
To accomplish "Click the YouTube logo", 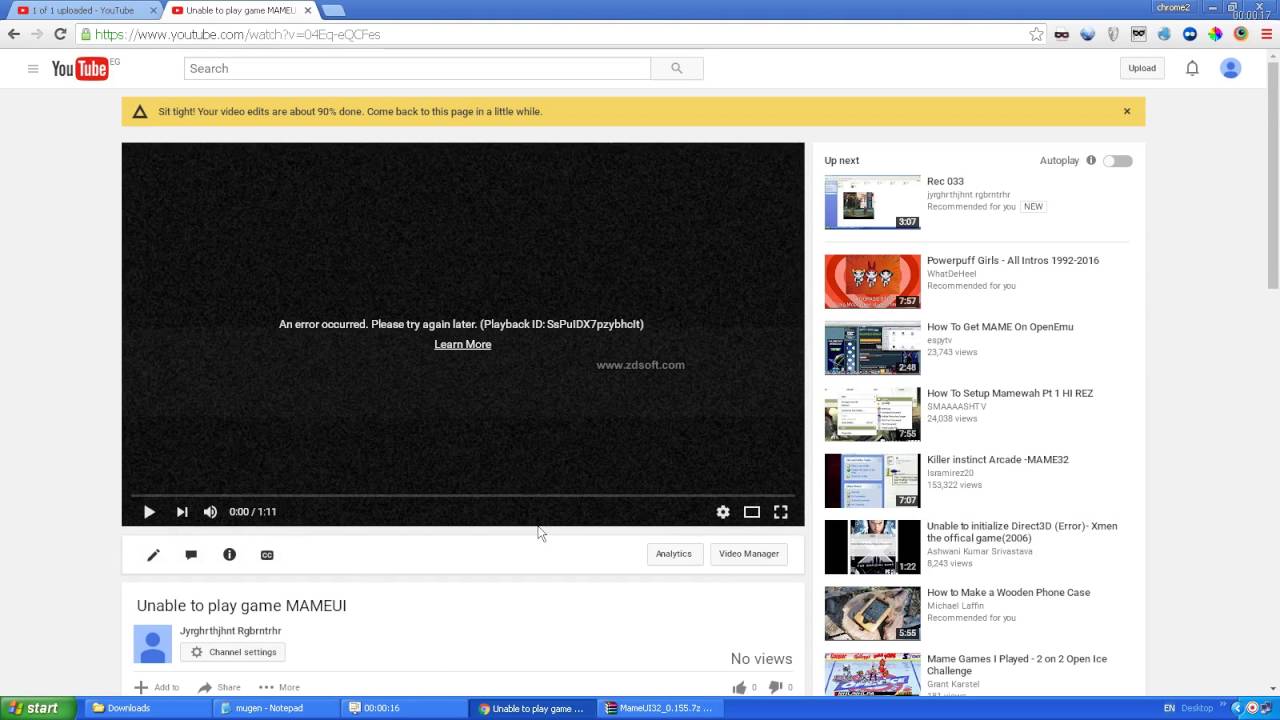I will tap(80, 68).
